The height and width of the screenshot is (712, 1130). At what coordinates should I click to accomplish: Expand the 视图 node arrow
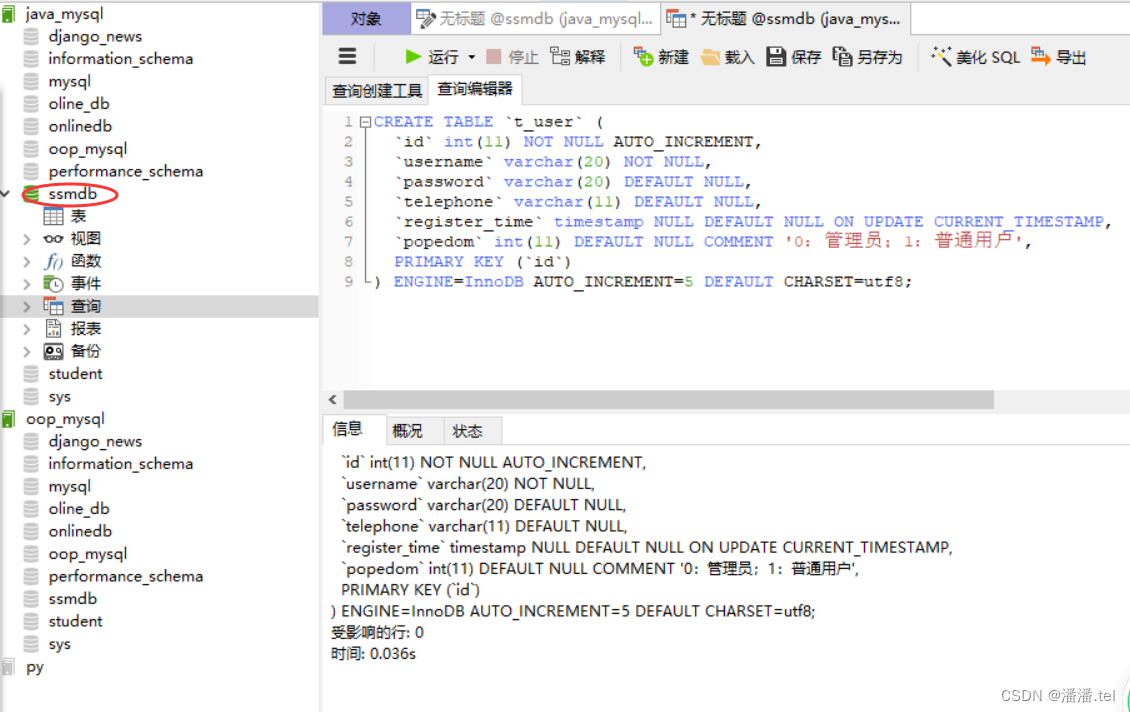(27, 239)
